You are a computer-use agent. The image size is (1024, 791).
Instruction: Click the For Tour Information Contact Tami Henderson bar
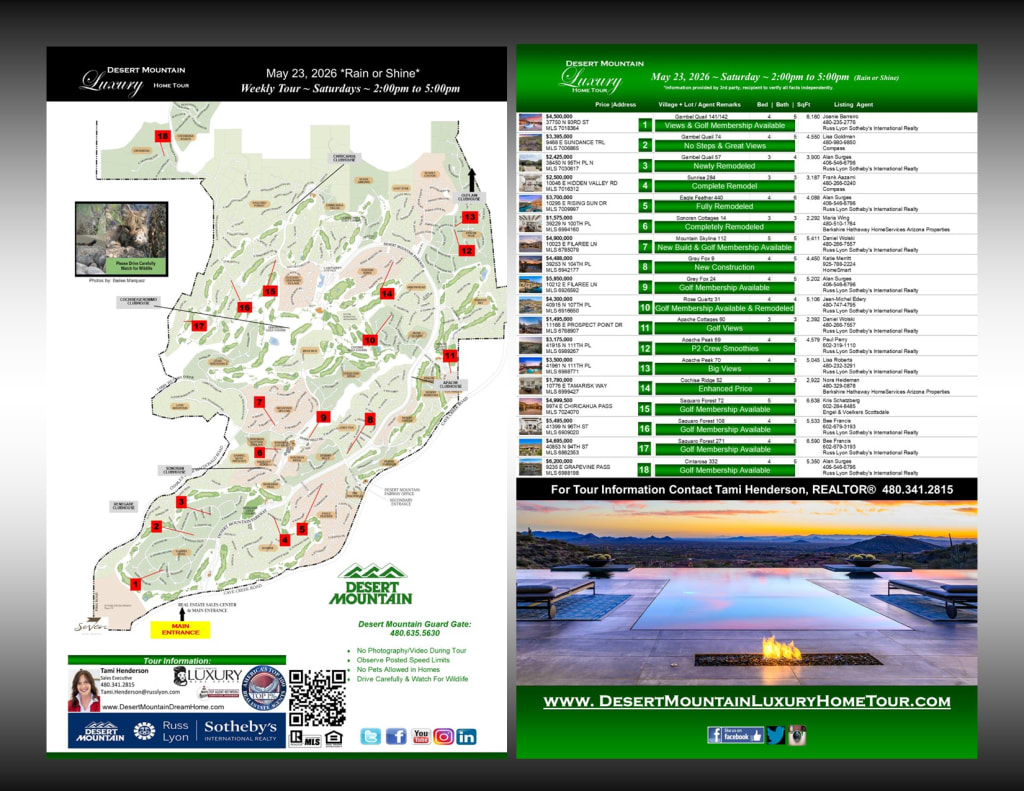746,489
